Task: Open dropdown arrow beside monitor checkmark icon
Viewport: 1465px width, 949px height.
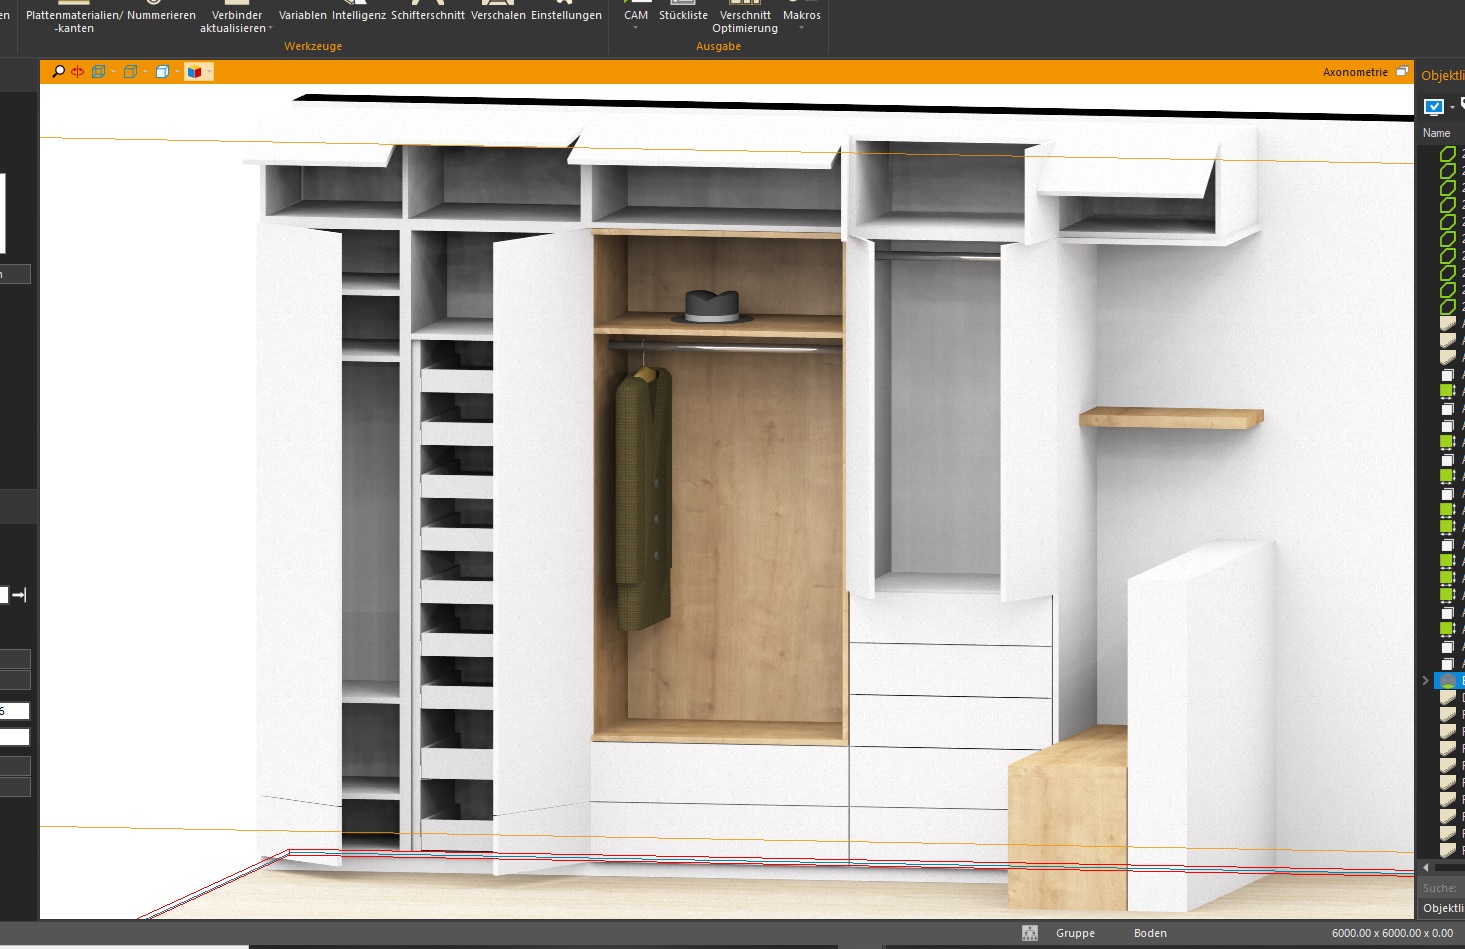Action: coord(1452,108)
